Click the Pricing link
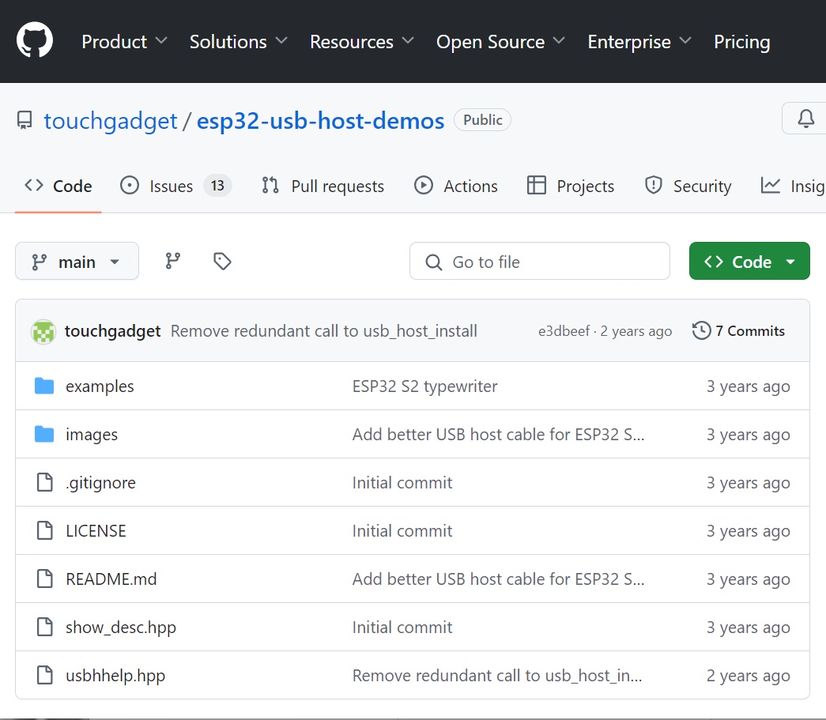 coord(741,42)
